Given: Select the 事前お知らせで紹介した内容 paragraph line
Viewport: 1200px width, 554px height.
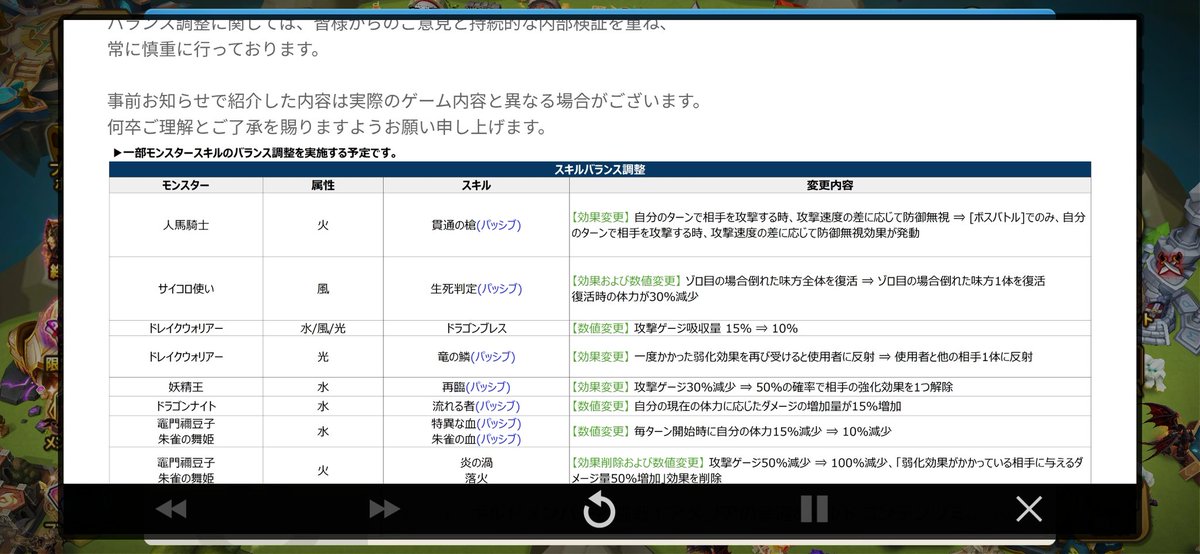Looking at the screenshot, I should (x=405, y=101).
